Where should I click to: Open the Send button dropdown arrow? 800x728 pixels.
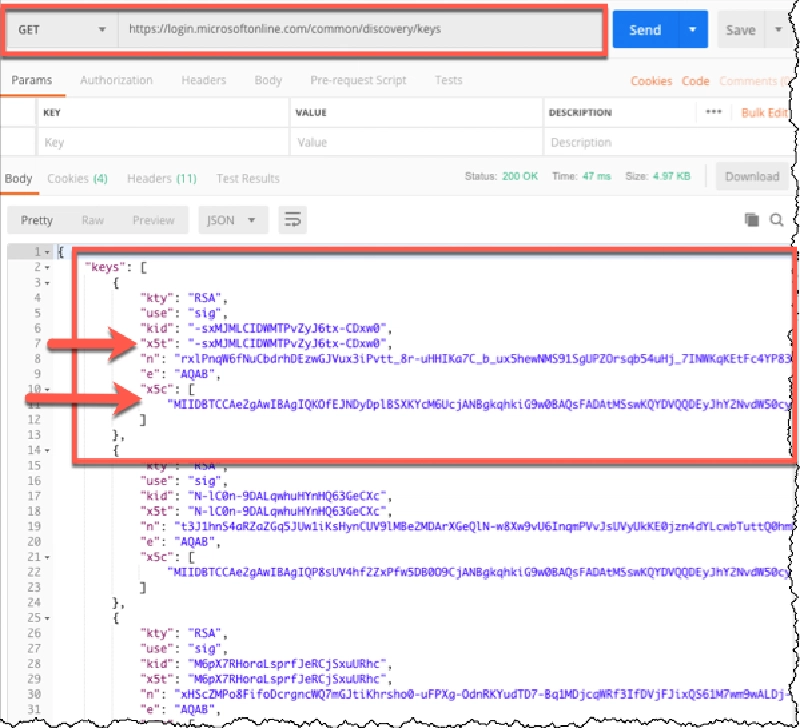(692, 29)
